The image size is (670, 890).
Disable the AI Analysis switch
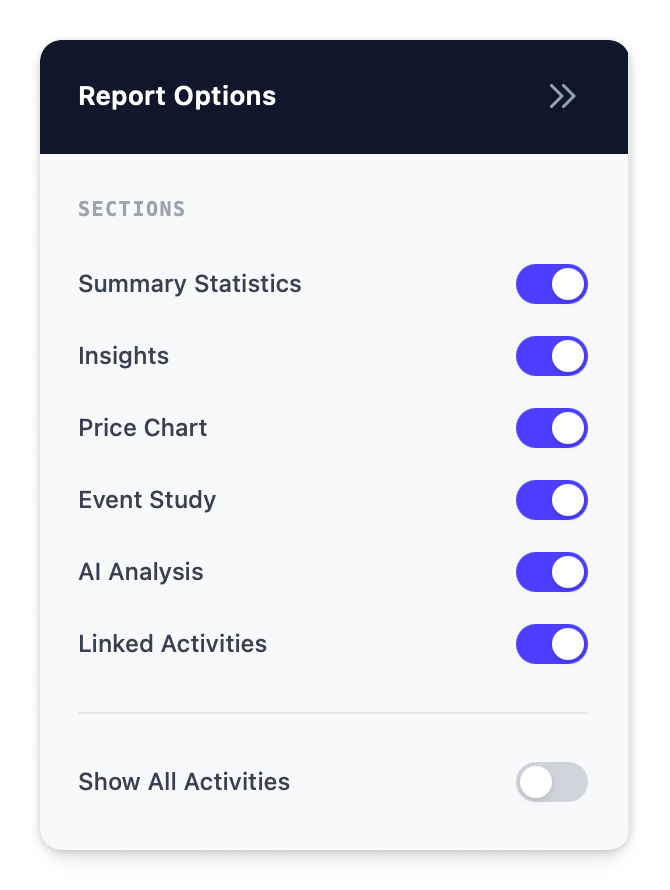[551, 572]
